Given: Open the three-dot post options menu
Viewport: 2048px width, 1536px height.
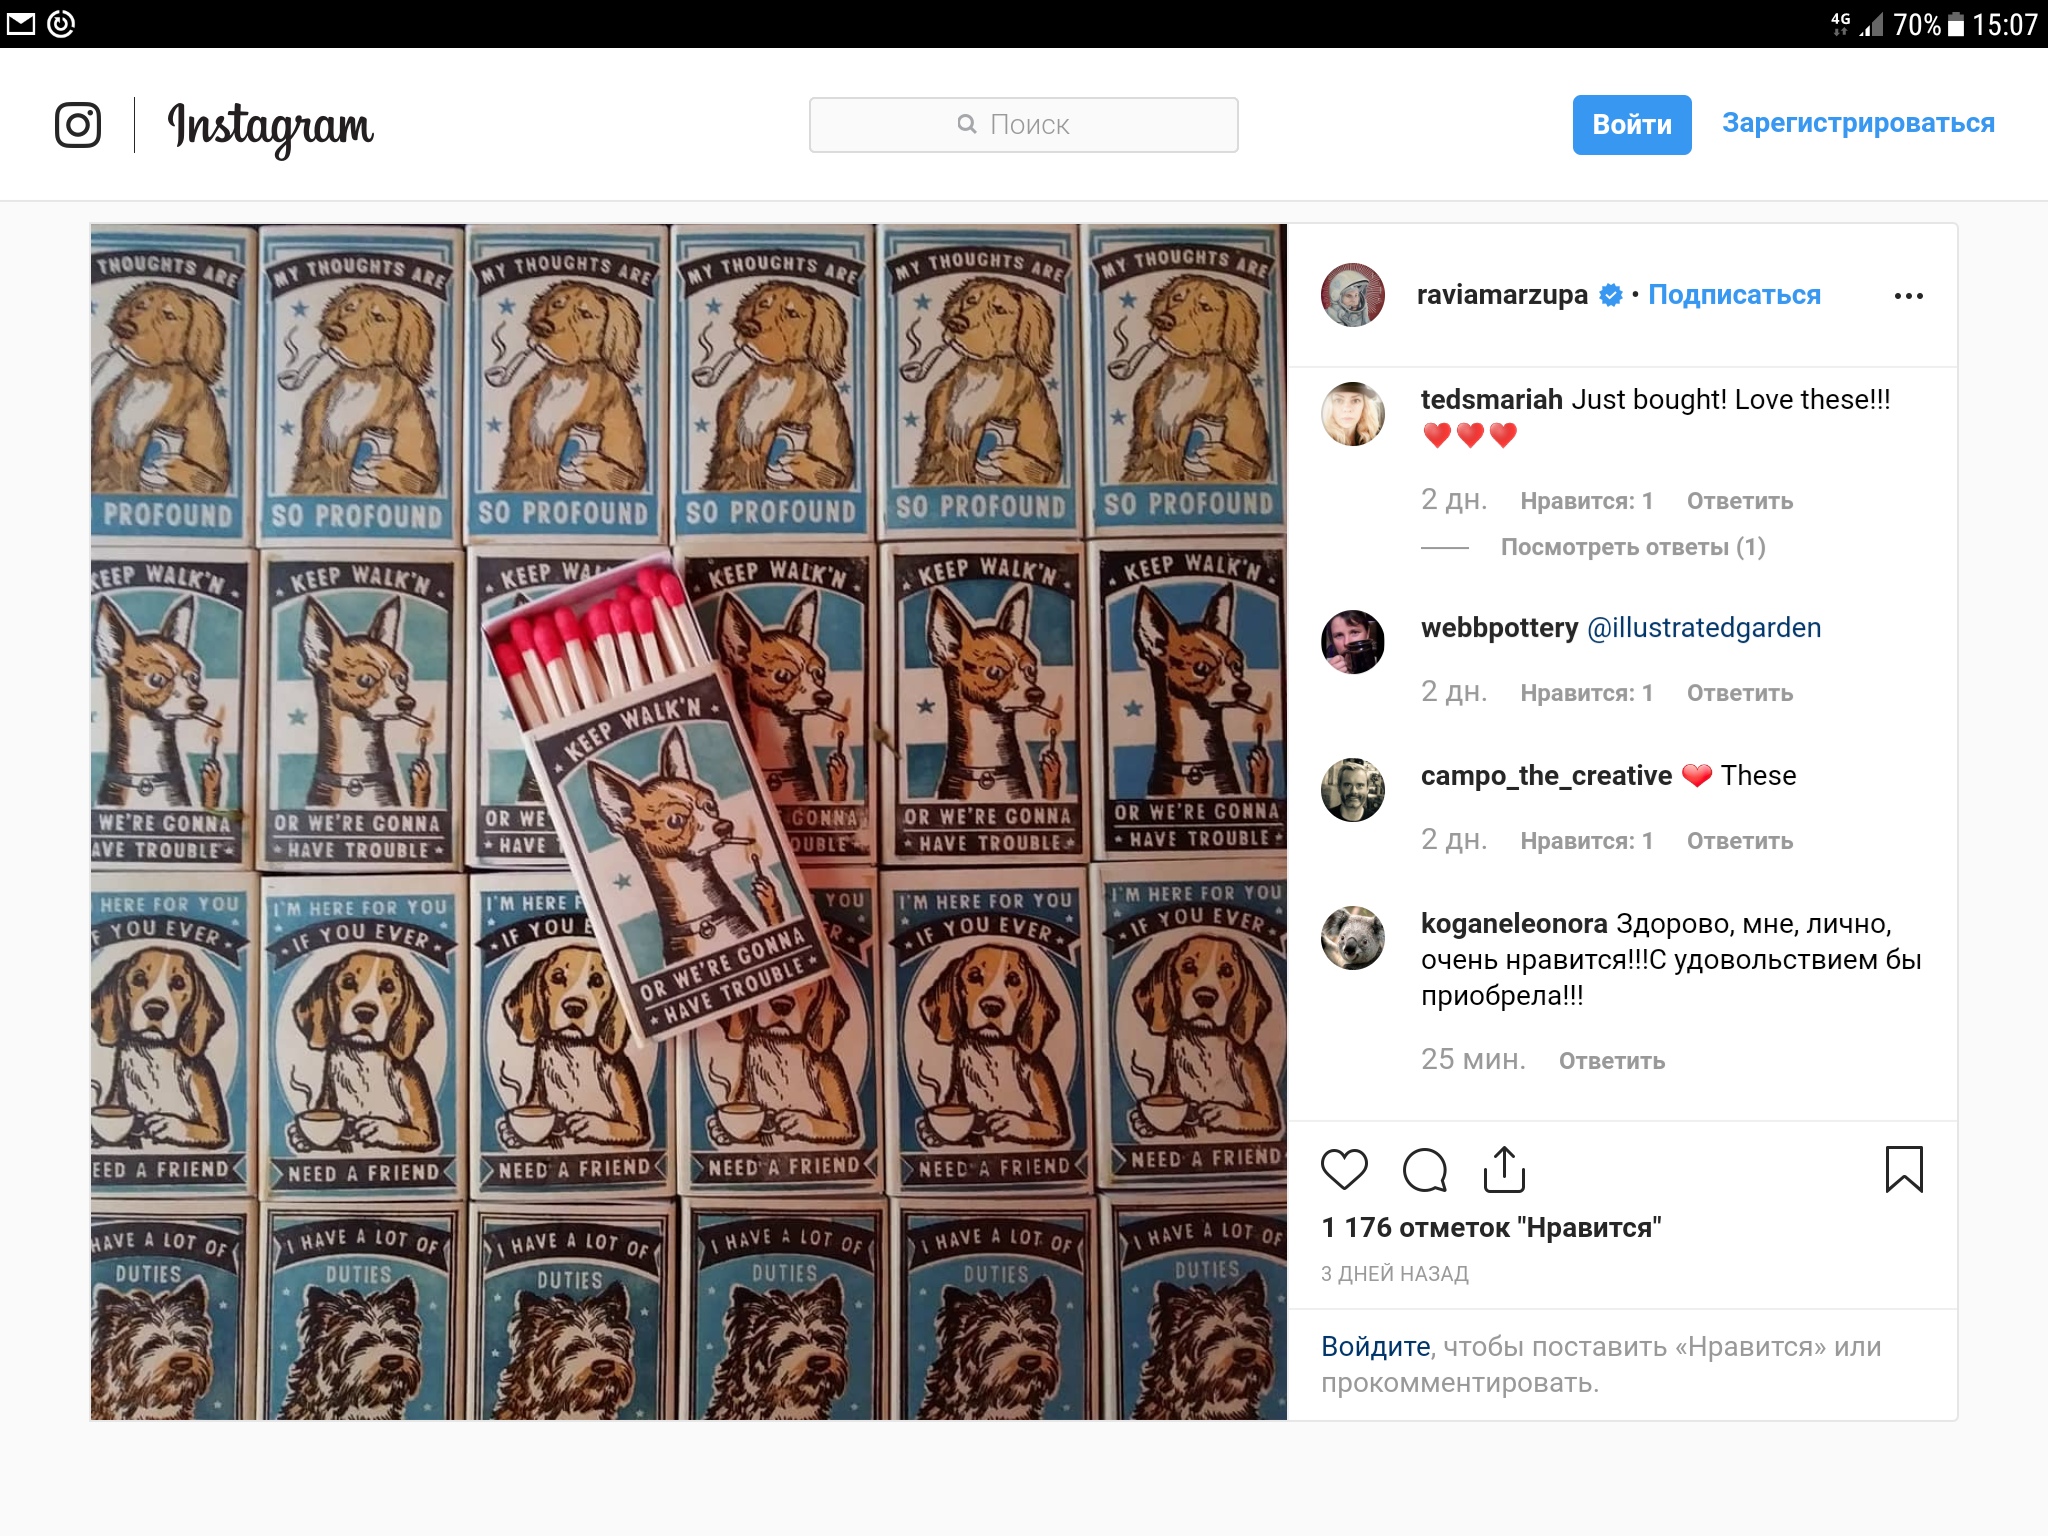Looking at the screenshot, I should click(1908, 296).
